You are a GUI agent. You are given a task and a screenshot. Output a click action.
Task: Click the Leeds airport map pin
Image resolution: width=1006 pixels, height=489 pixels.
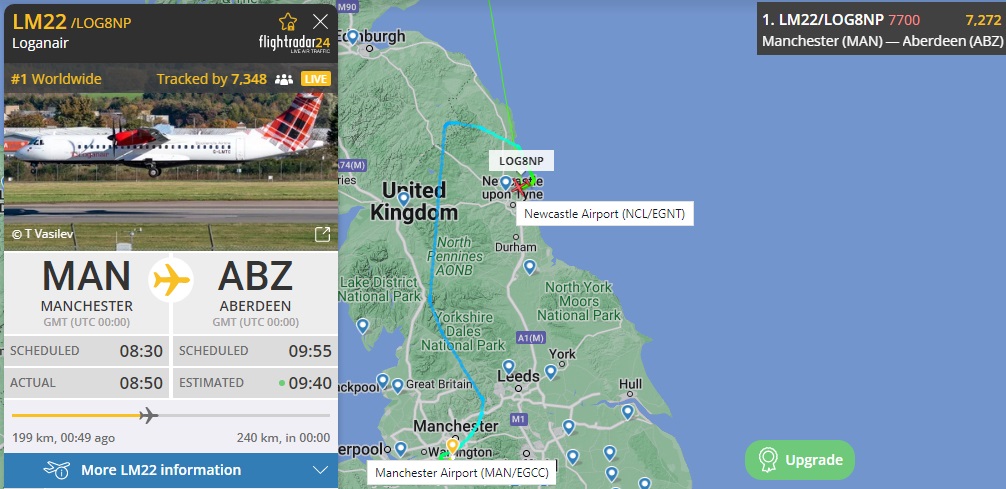point(508,367)
